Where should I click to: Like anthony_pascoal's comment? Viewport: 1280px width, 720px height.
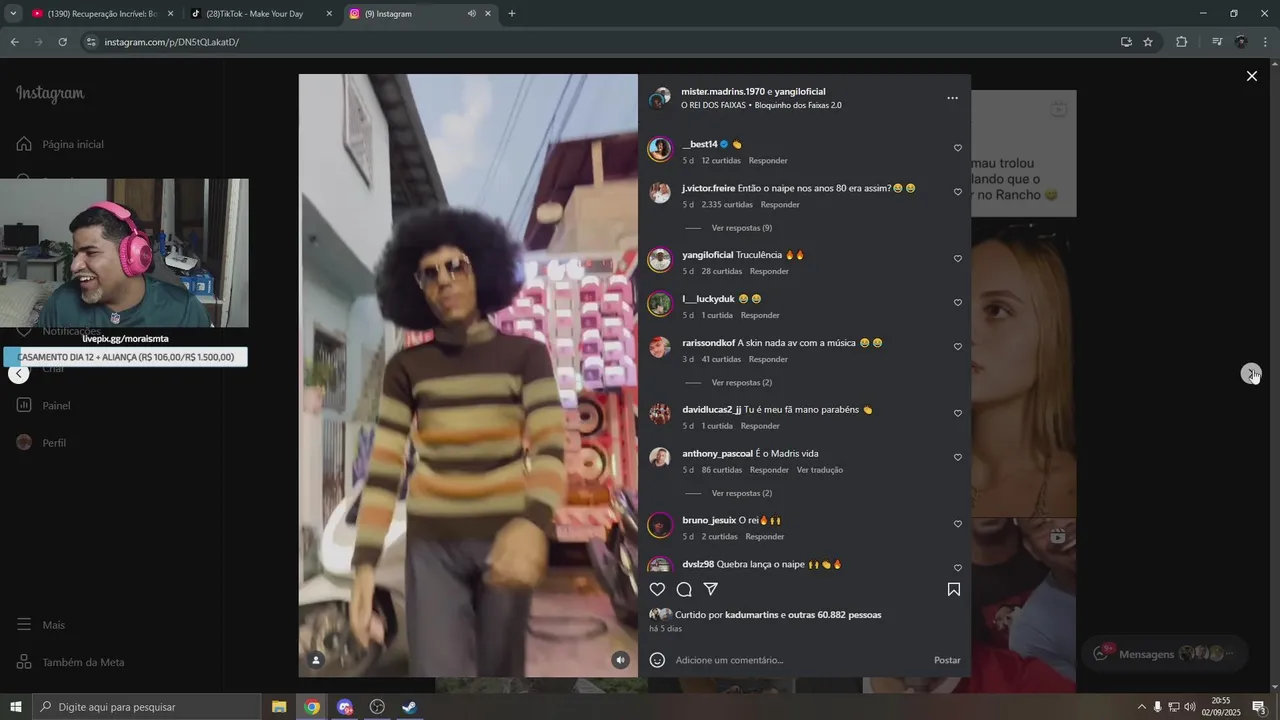pyautogui.click(x=957, y=458)
